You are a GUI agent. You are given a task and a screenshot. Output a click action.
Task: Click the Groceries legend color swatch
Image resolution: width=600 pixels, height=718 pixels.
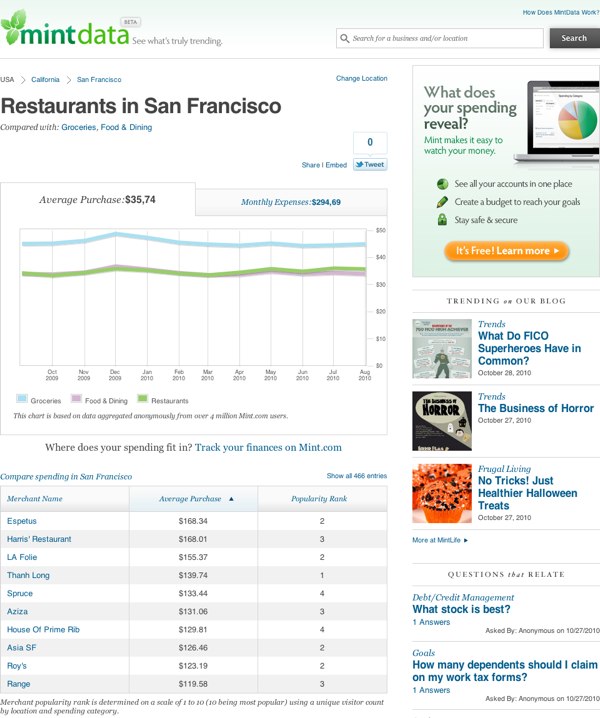click(x=20, y=400)
